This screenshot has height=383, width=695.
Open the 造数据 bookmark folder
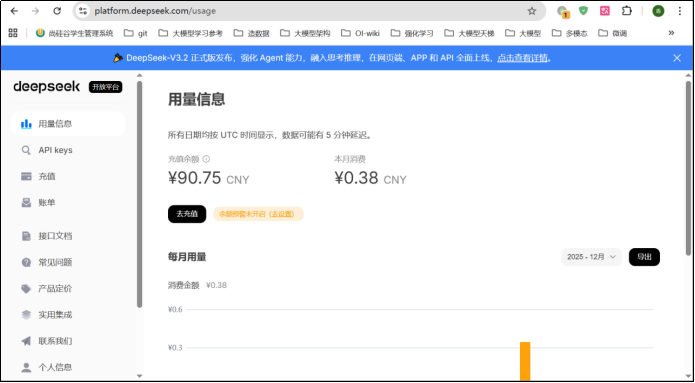pos(252,33)
